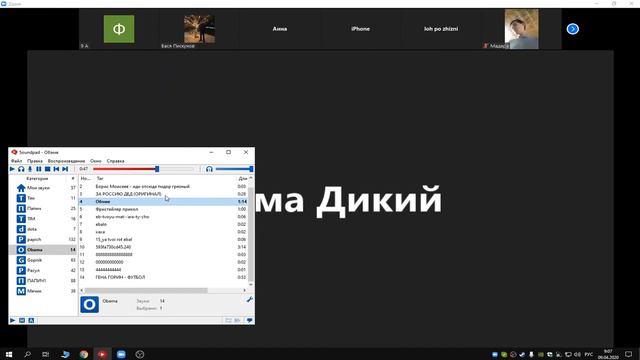Viewport: 640px width, 360px height.
Task: Select sound 'eb-tvoyu-mat' in row 6
Action: [x=163, y=217]
